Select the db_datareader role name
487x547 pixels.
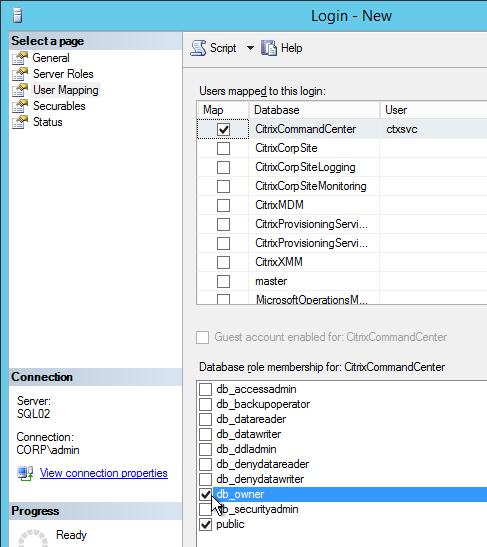pos(251,419)
